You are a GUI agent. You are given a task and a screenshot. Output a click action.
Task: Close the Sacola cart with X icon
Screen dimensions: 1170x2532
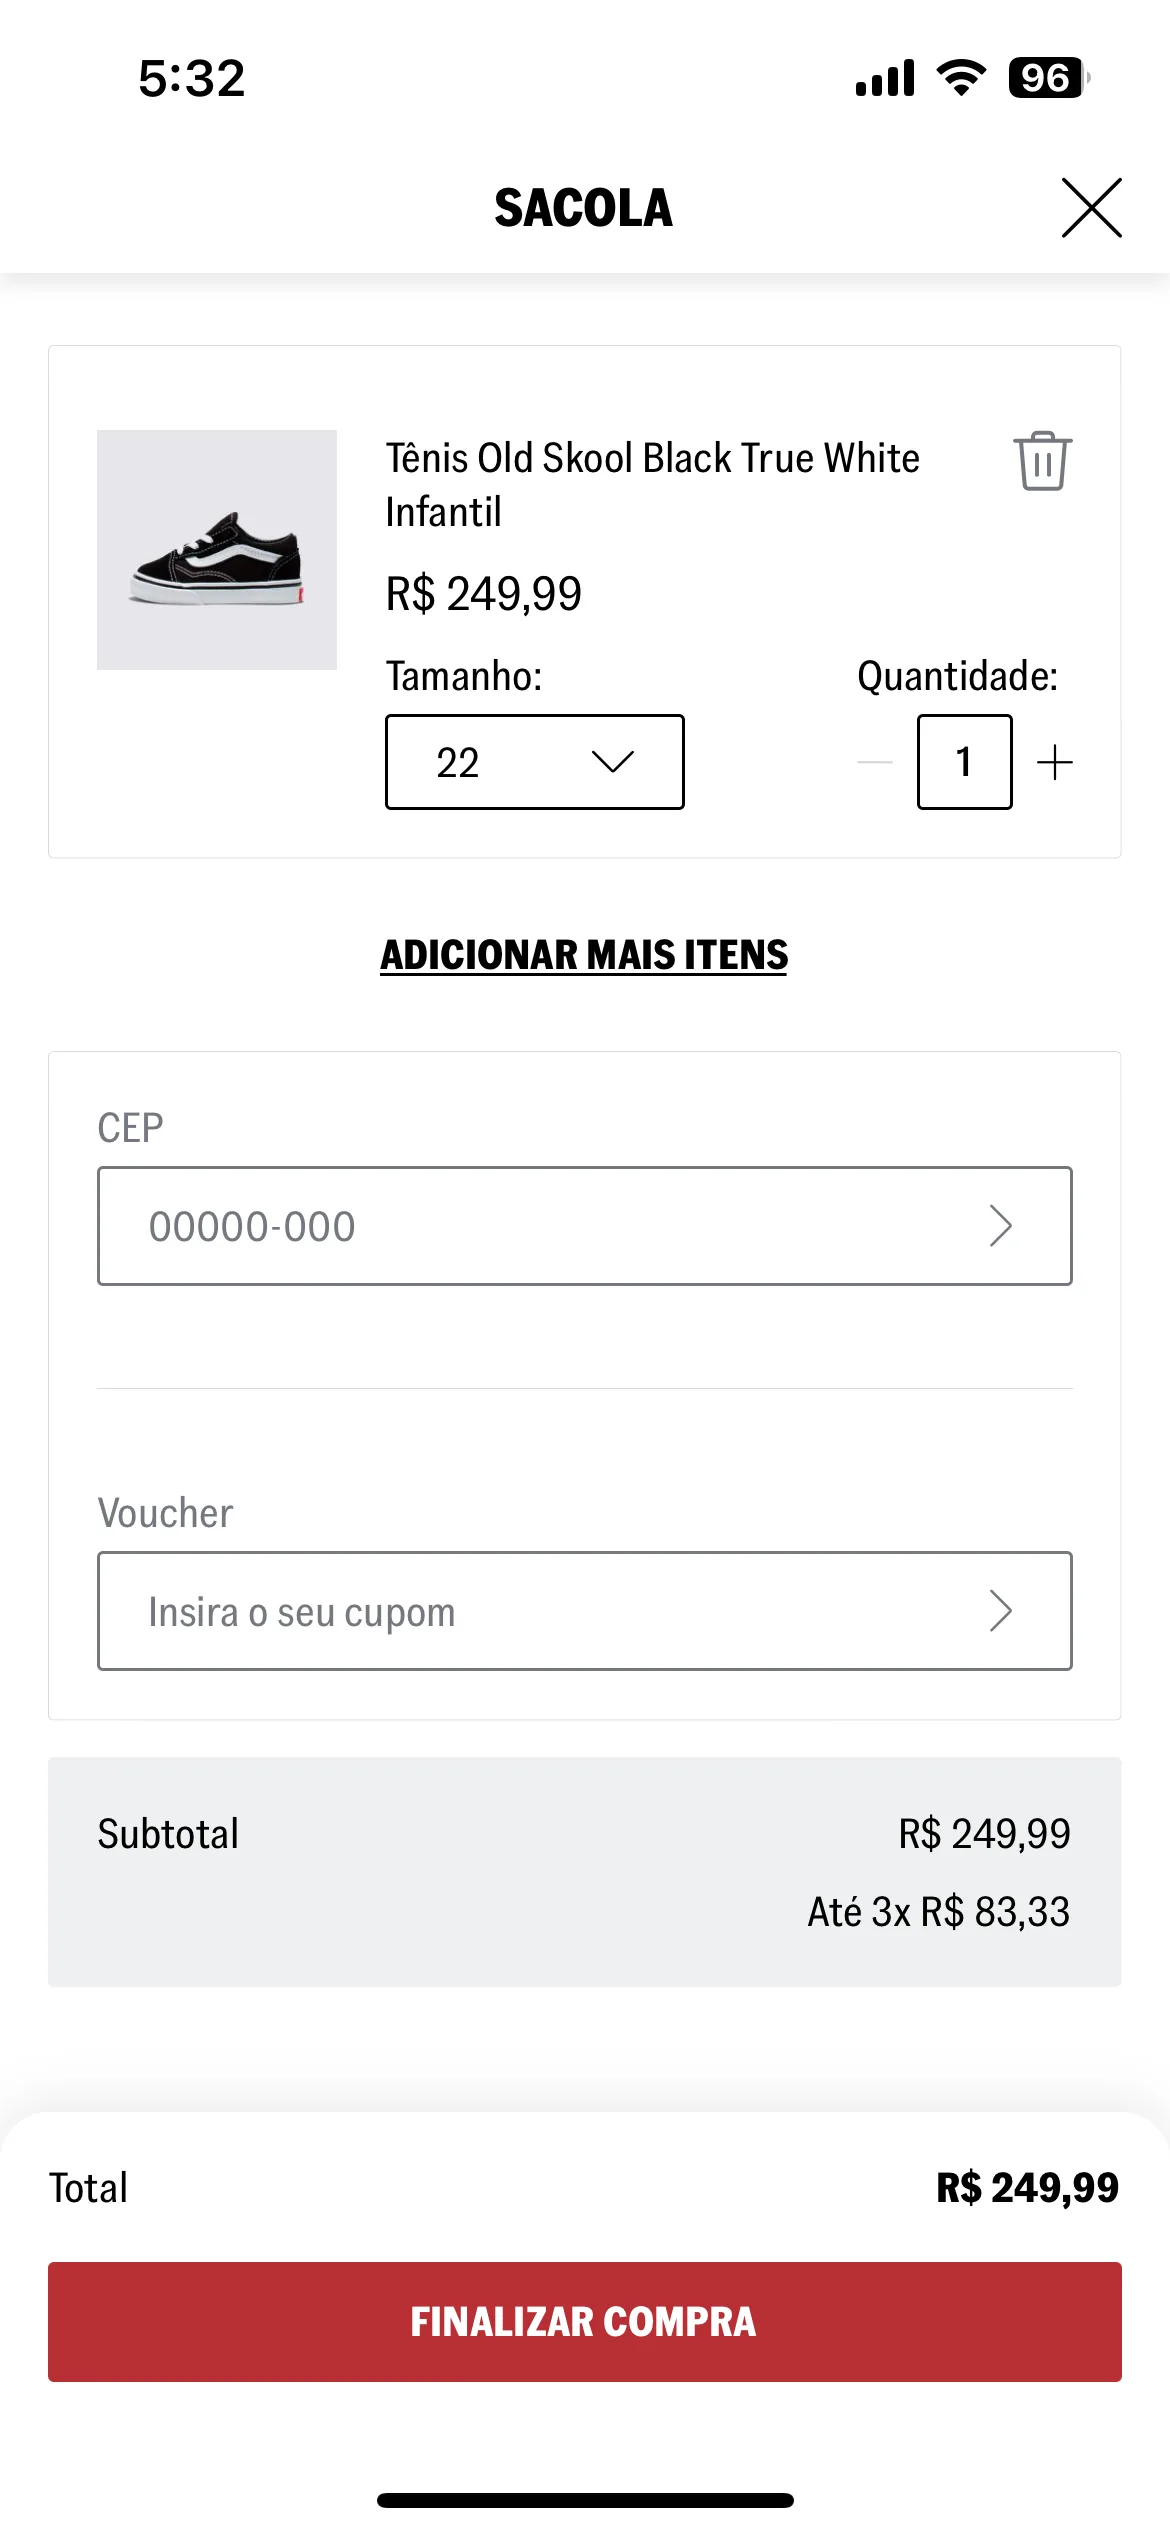(1091, 208)
